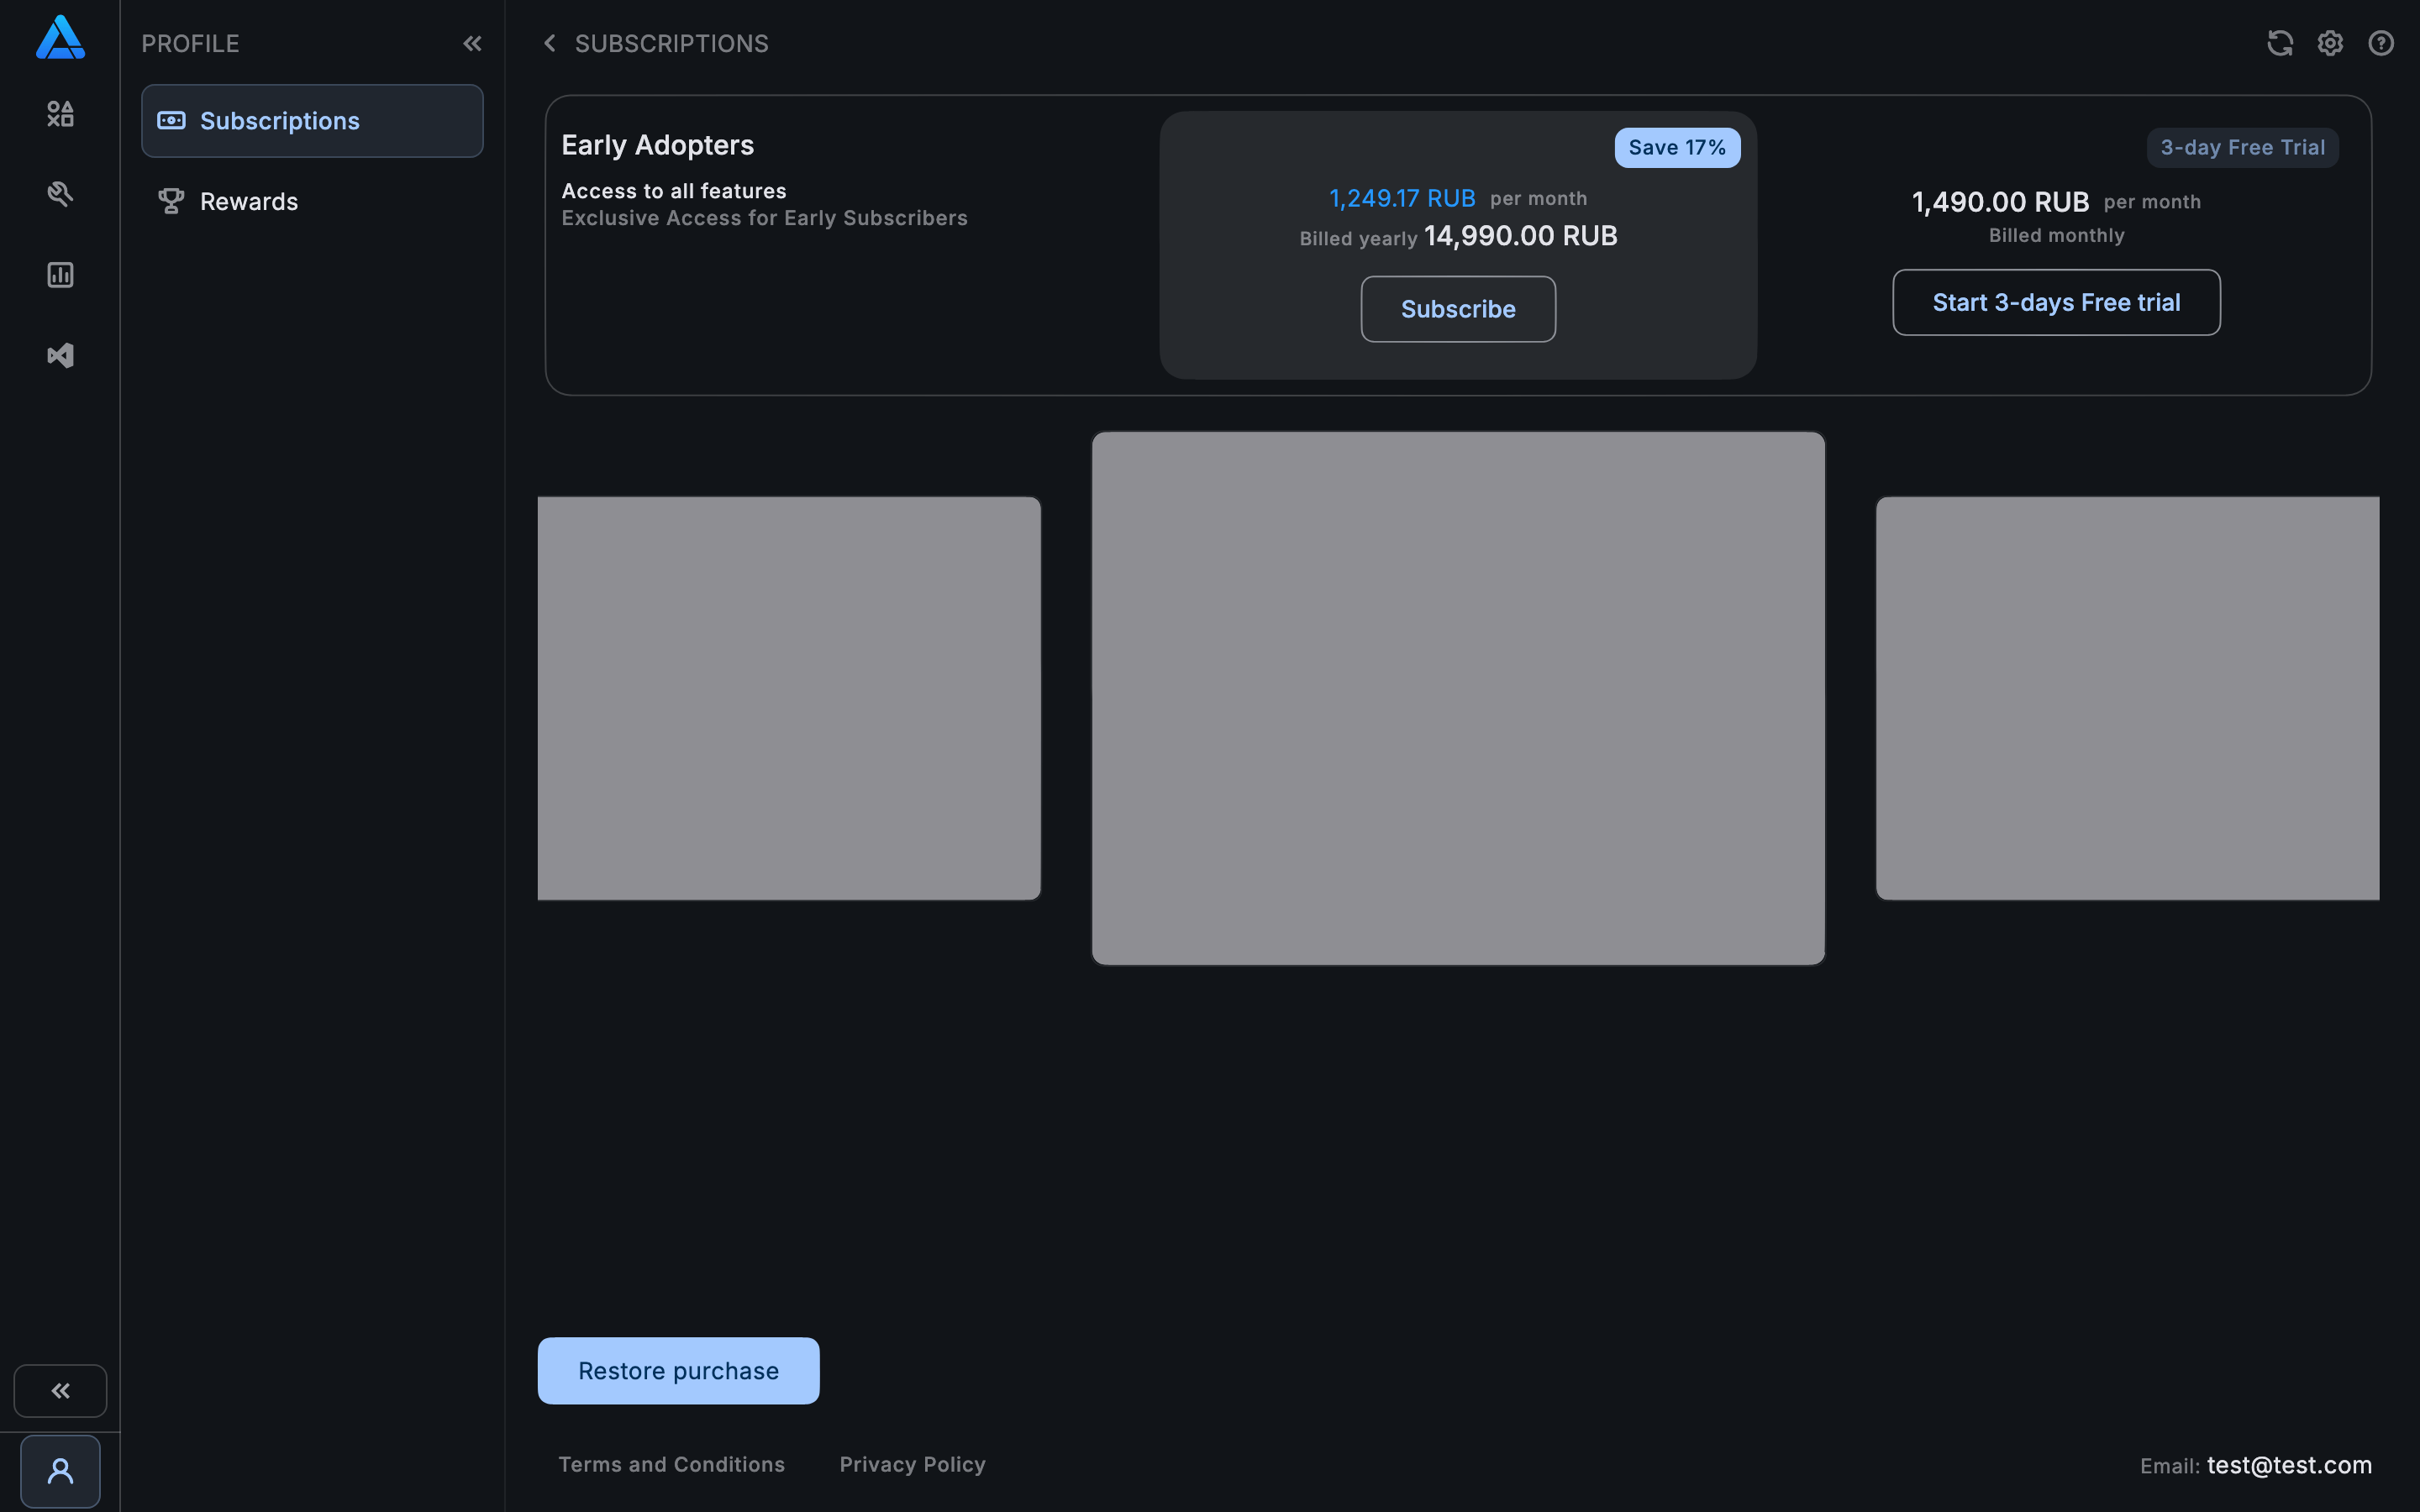Collapse the left sidebar rail
The width and height of the screenshot is (2420, 1512).
point(60,1390)
